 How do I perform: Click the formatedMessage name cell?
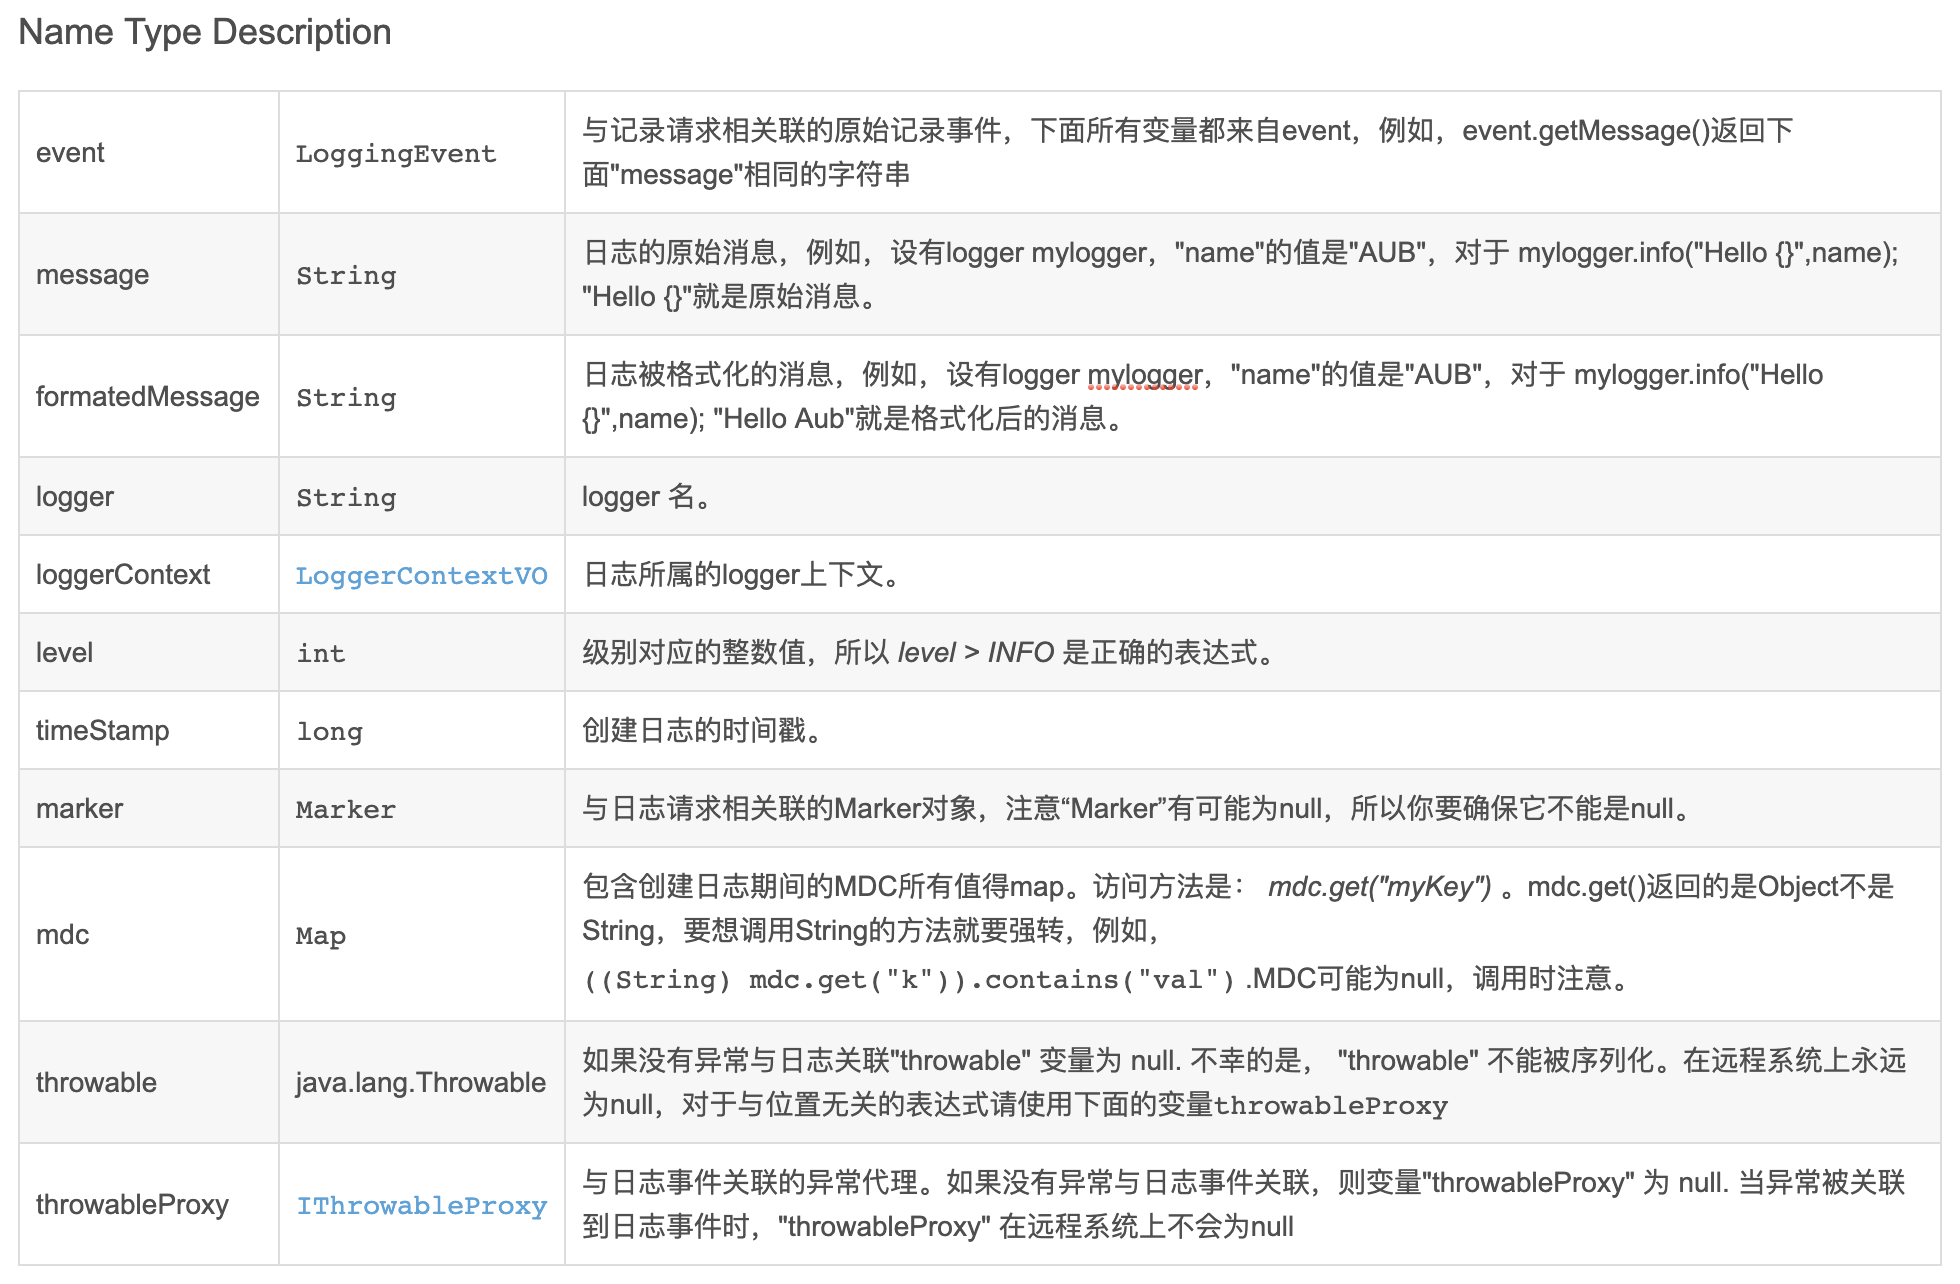[x=146, y=396]
